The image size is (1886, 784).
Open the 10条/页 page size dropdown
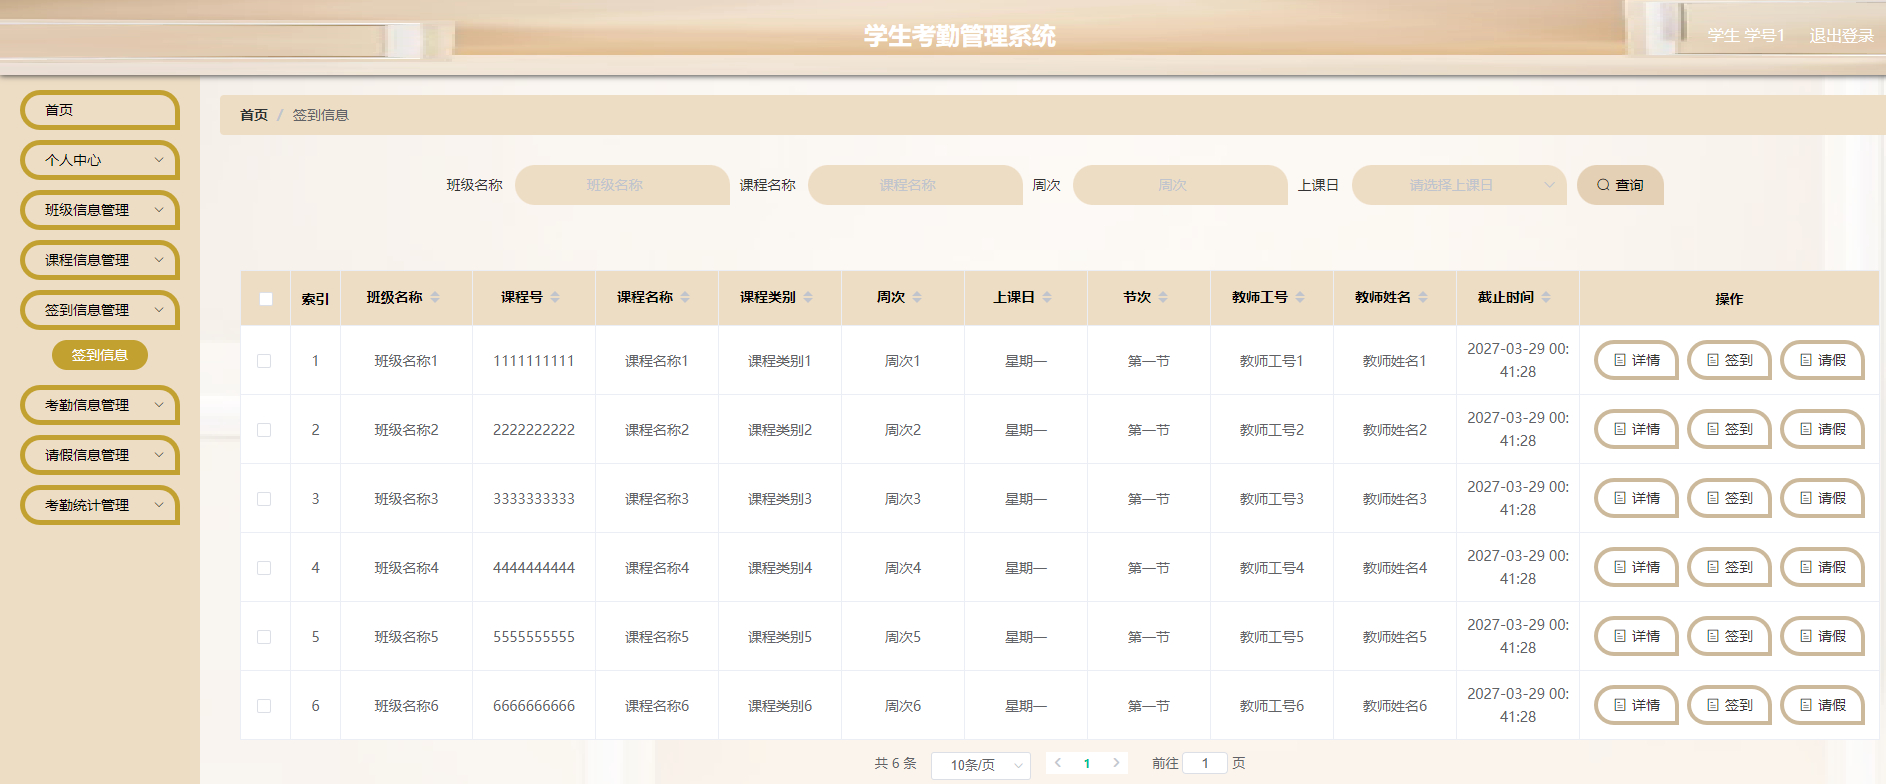click(981, 765)
